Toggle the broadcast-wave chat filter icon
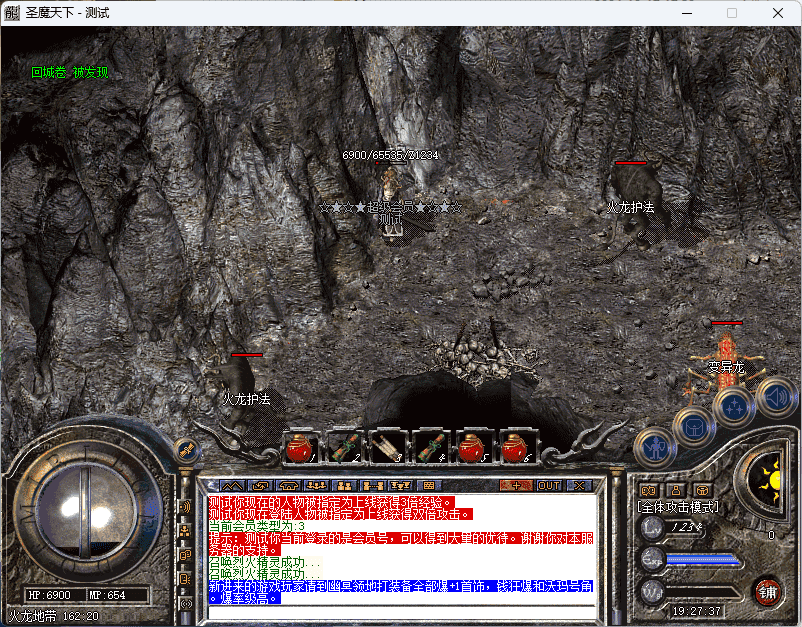802x627 pixels. pos(185,507)
